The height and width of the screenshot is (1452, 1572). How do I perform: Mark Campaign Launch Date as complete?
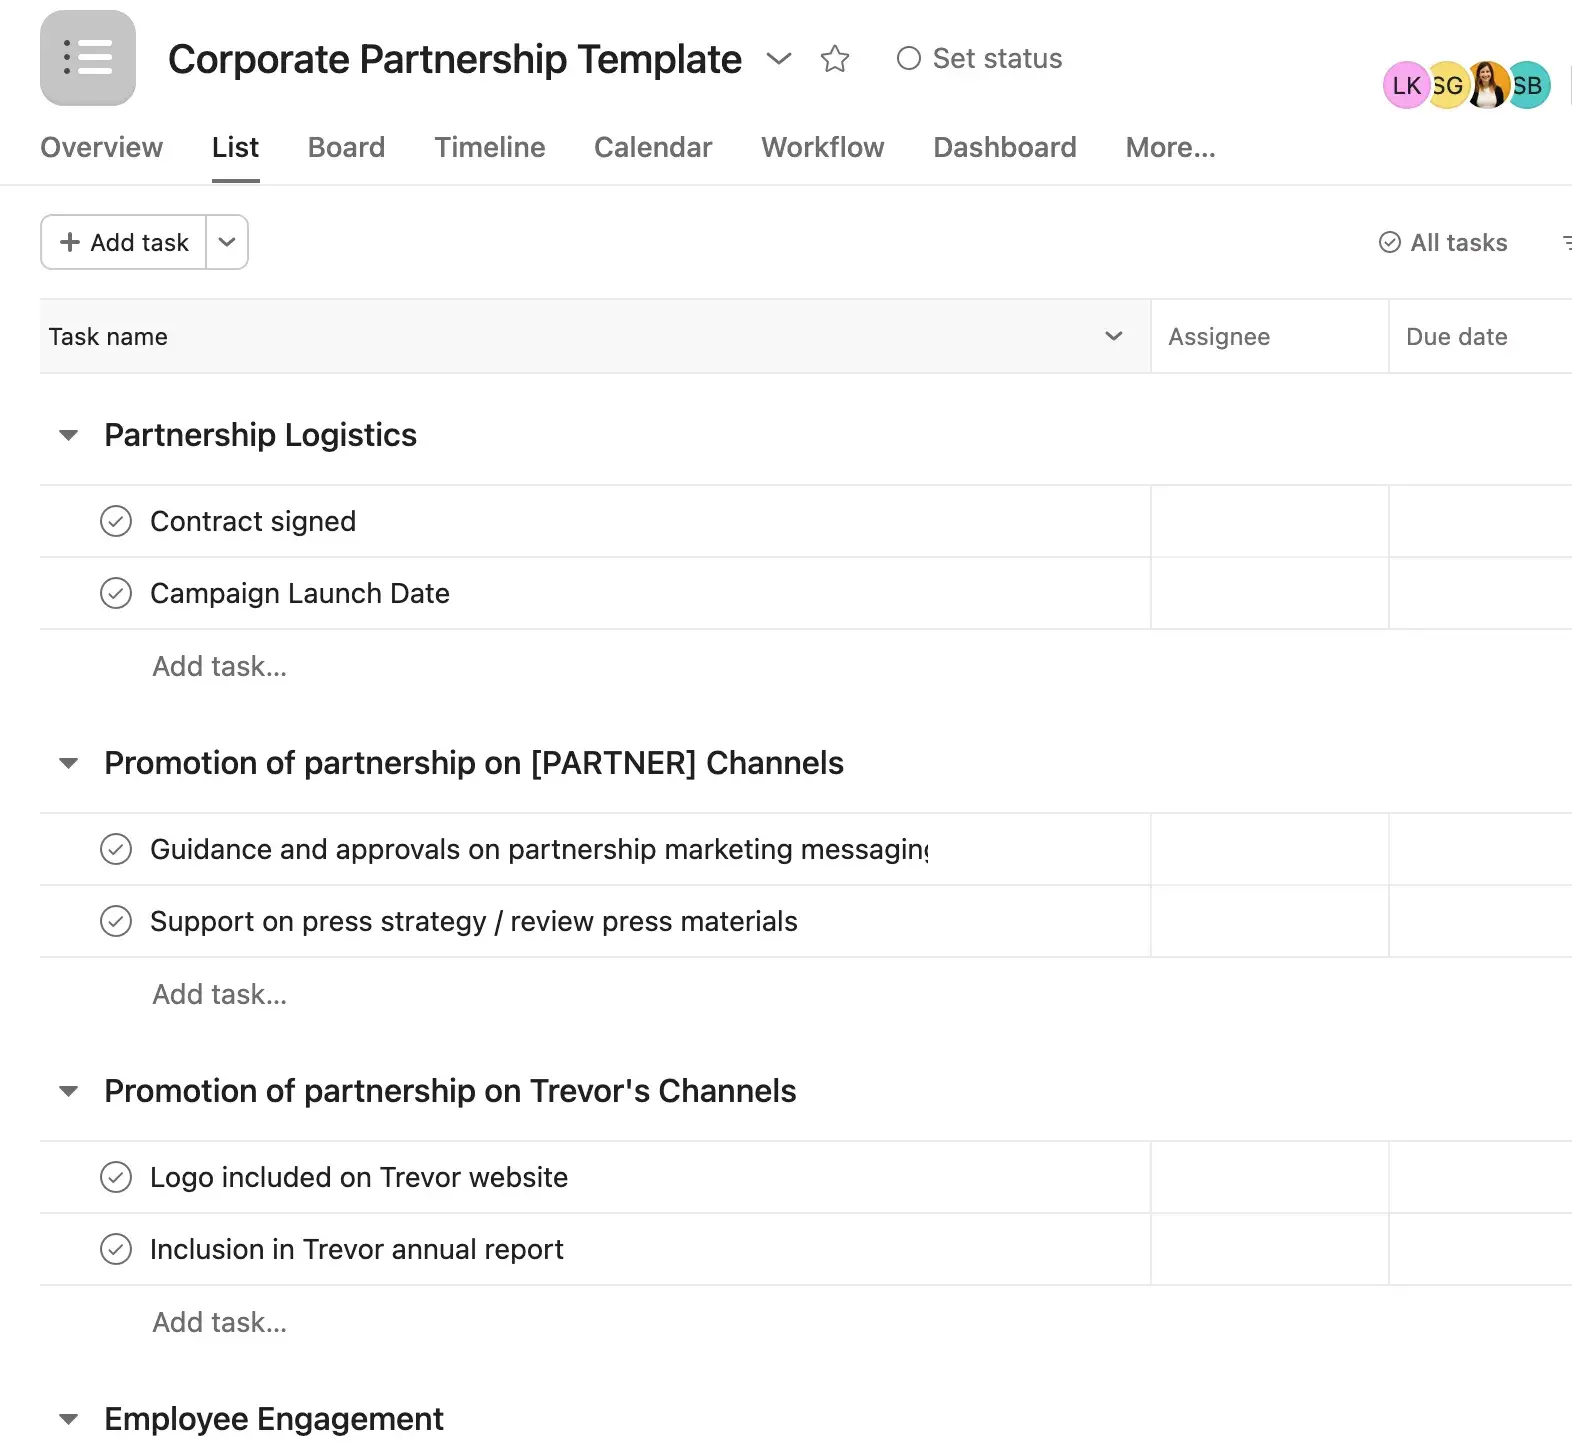(x=116, y=593)
